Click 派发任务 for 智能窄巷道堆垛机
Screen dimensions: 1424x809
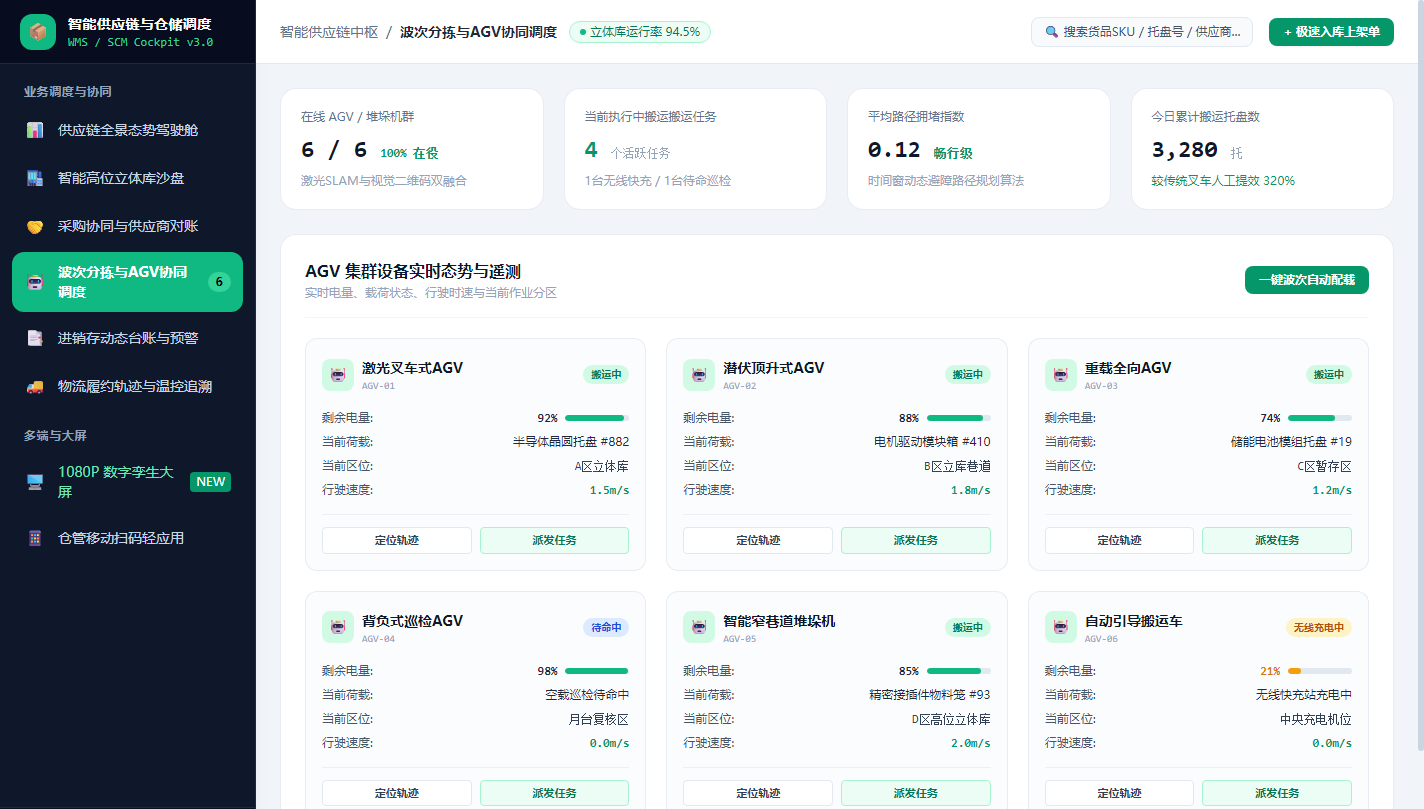pyautogui.click(x=916, y=793)
